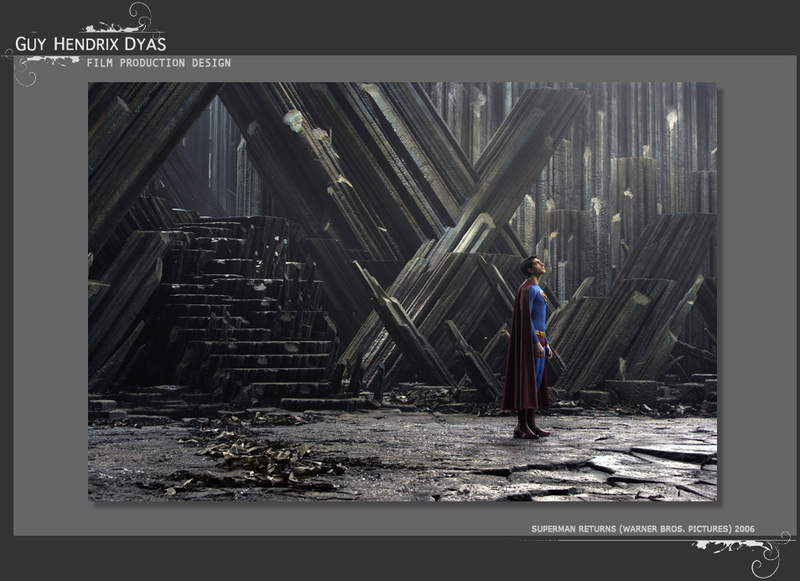Screen dimensions: 800x581
Task: Select the 'Film Production Design' subtitle text
Action: [159, 63]
